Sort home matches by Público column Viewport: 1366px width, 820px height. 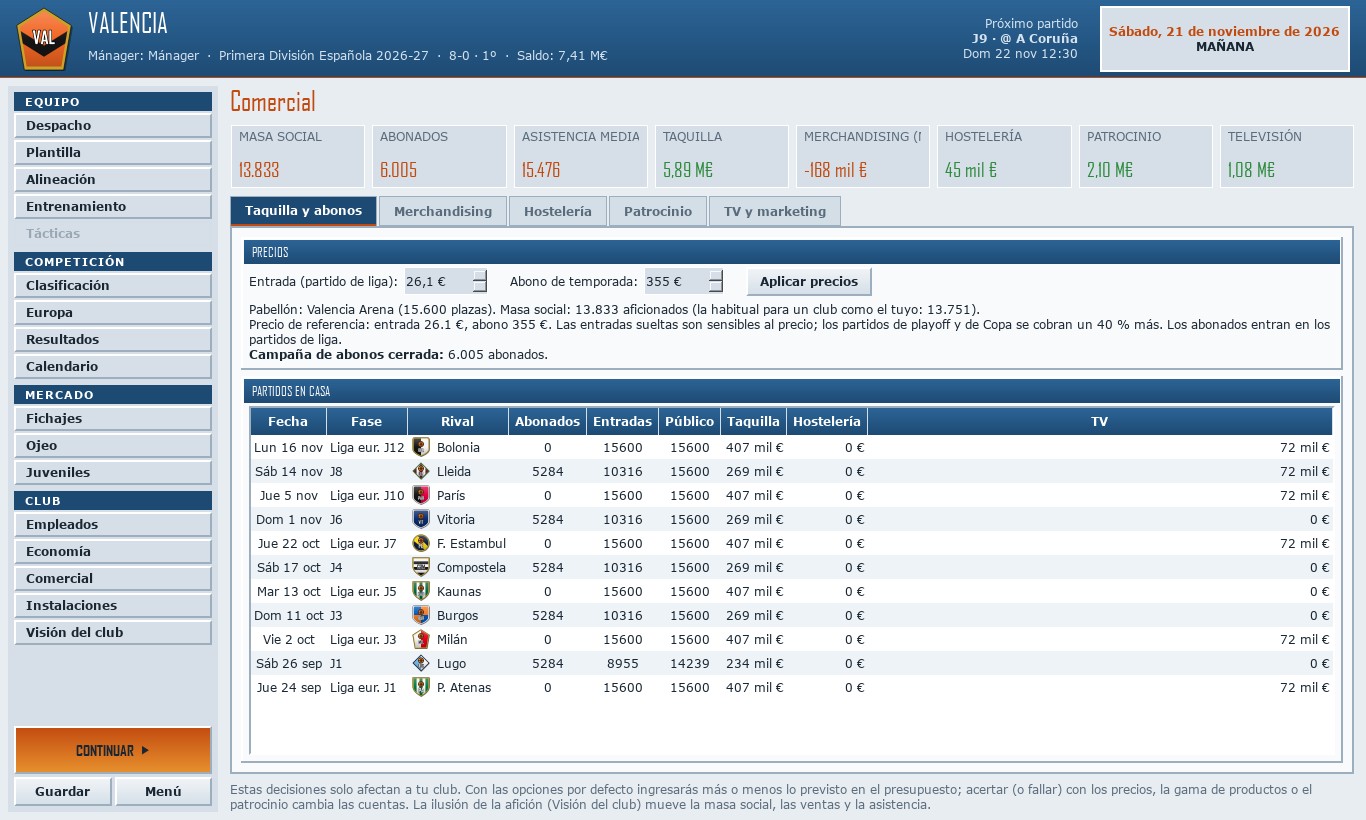click(690, 422)
